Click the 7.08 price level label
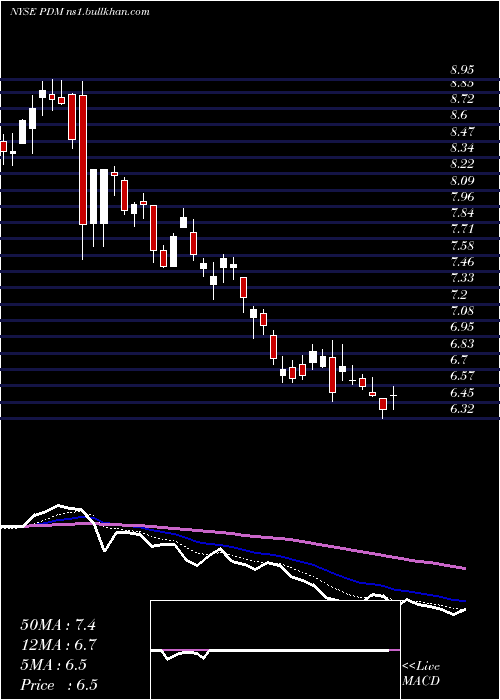The height and width of the screenshot is (700, 500). [462, 311]
